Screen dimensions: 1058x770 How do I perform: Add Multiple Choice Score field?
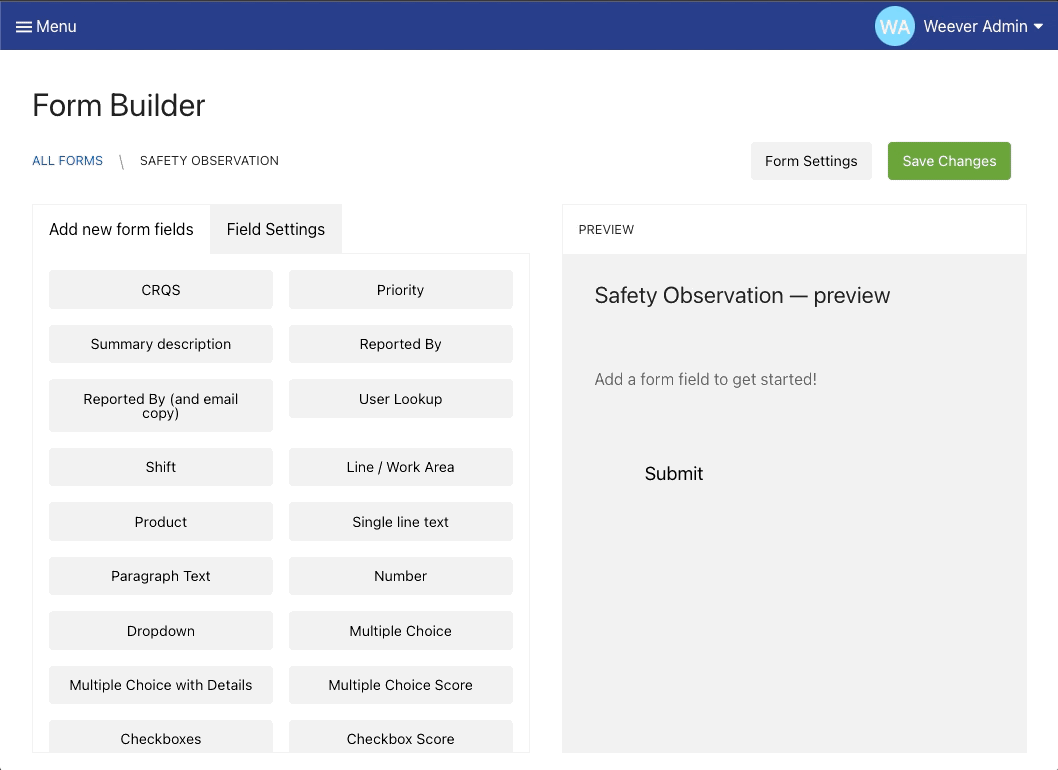coord(400,685)
